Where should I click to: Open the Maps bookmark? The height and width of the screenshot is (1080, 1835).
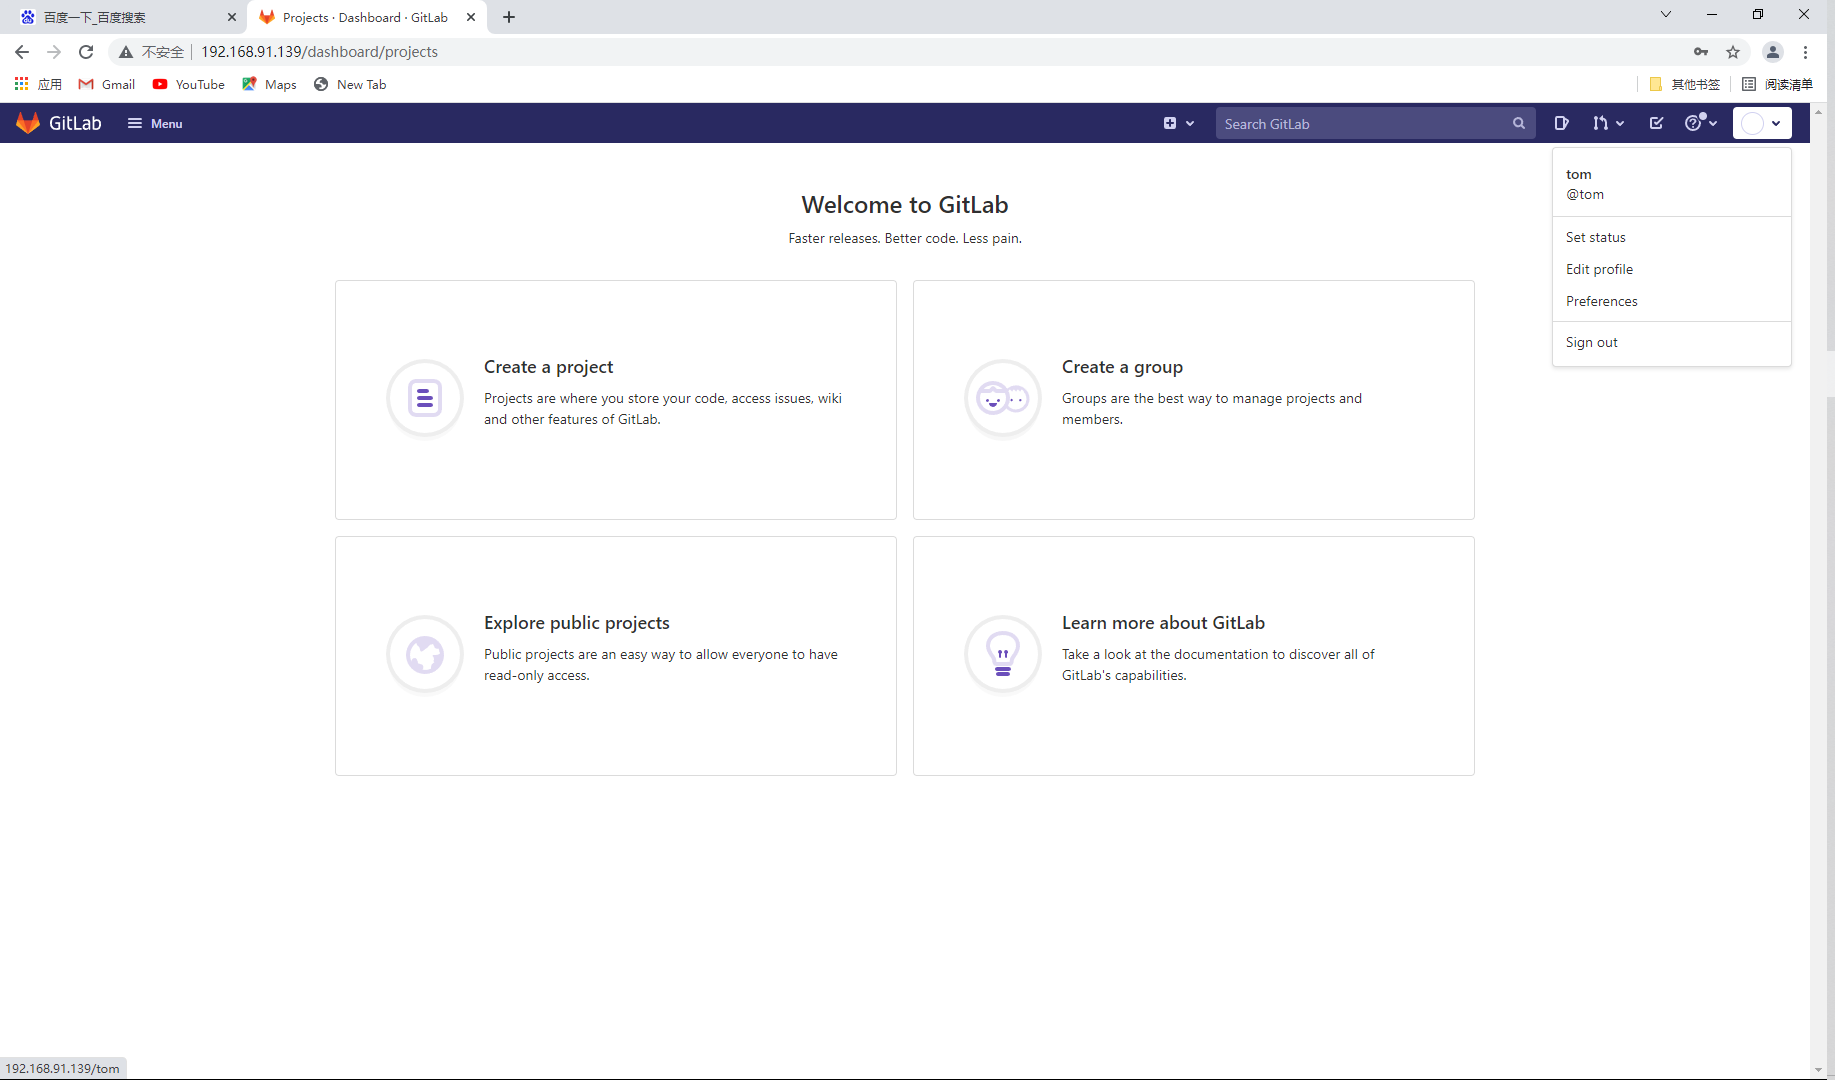pos(269,84)
